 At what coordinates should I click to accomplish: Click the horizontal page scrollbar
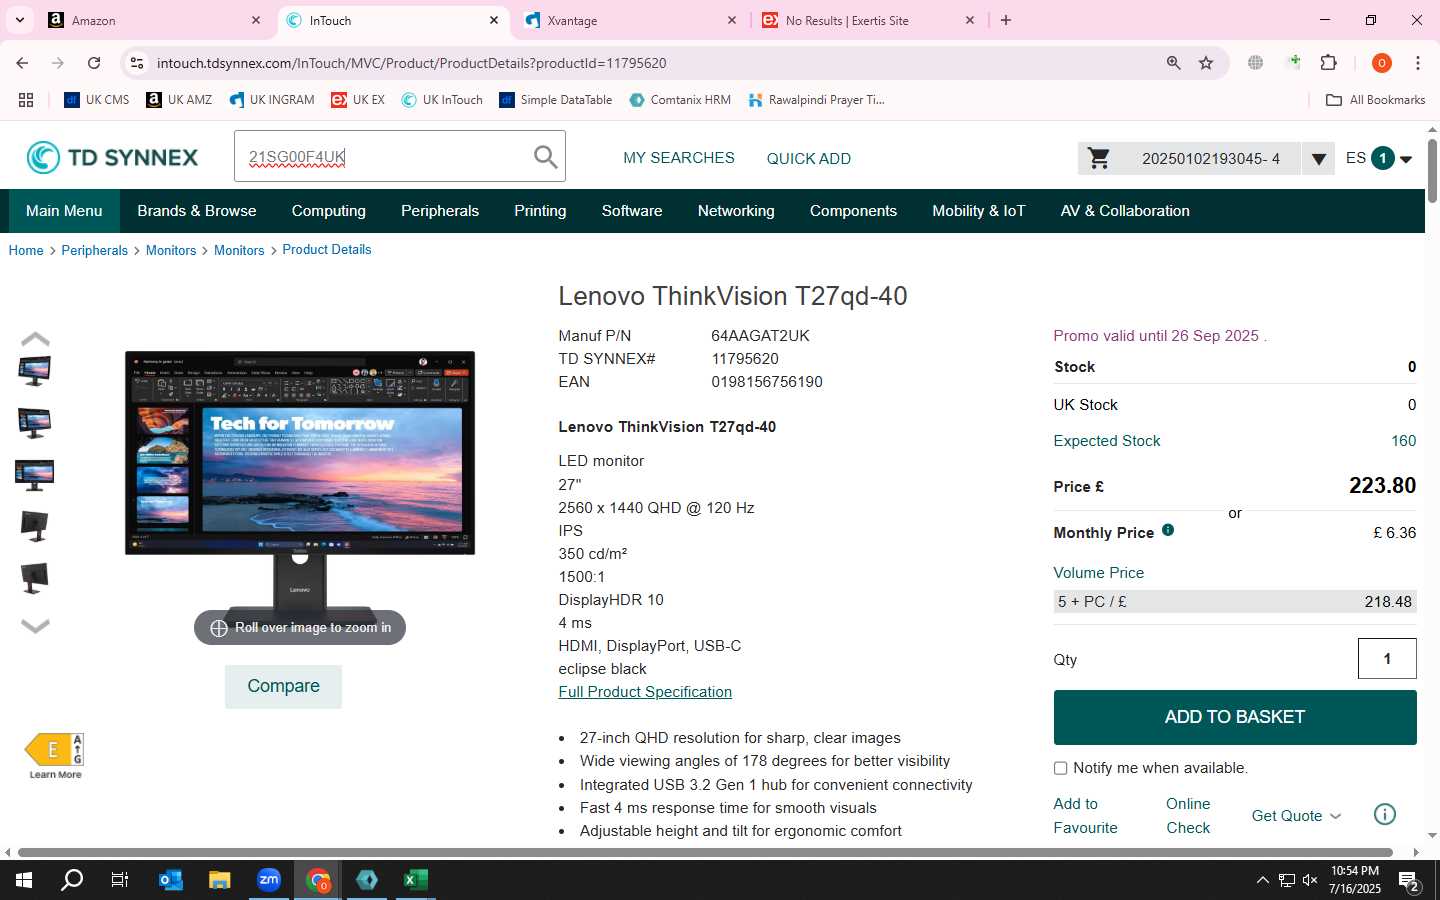[x=705, y=853]
